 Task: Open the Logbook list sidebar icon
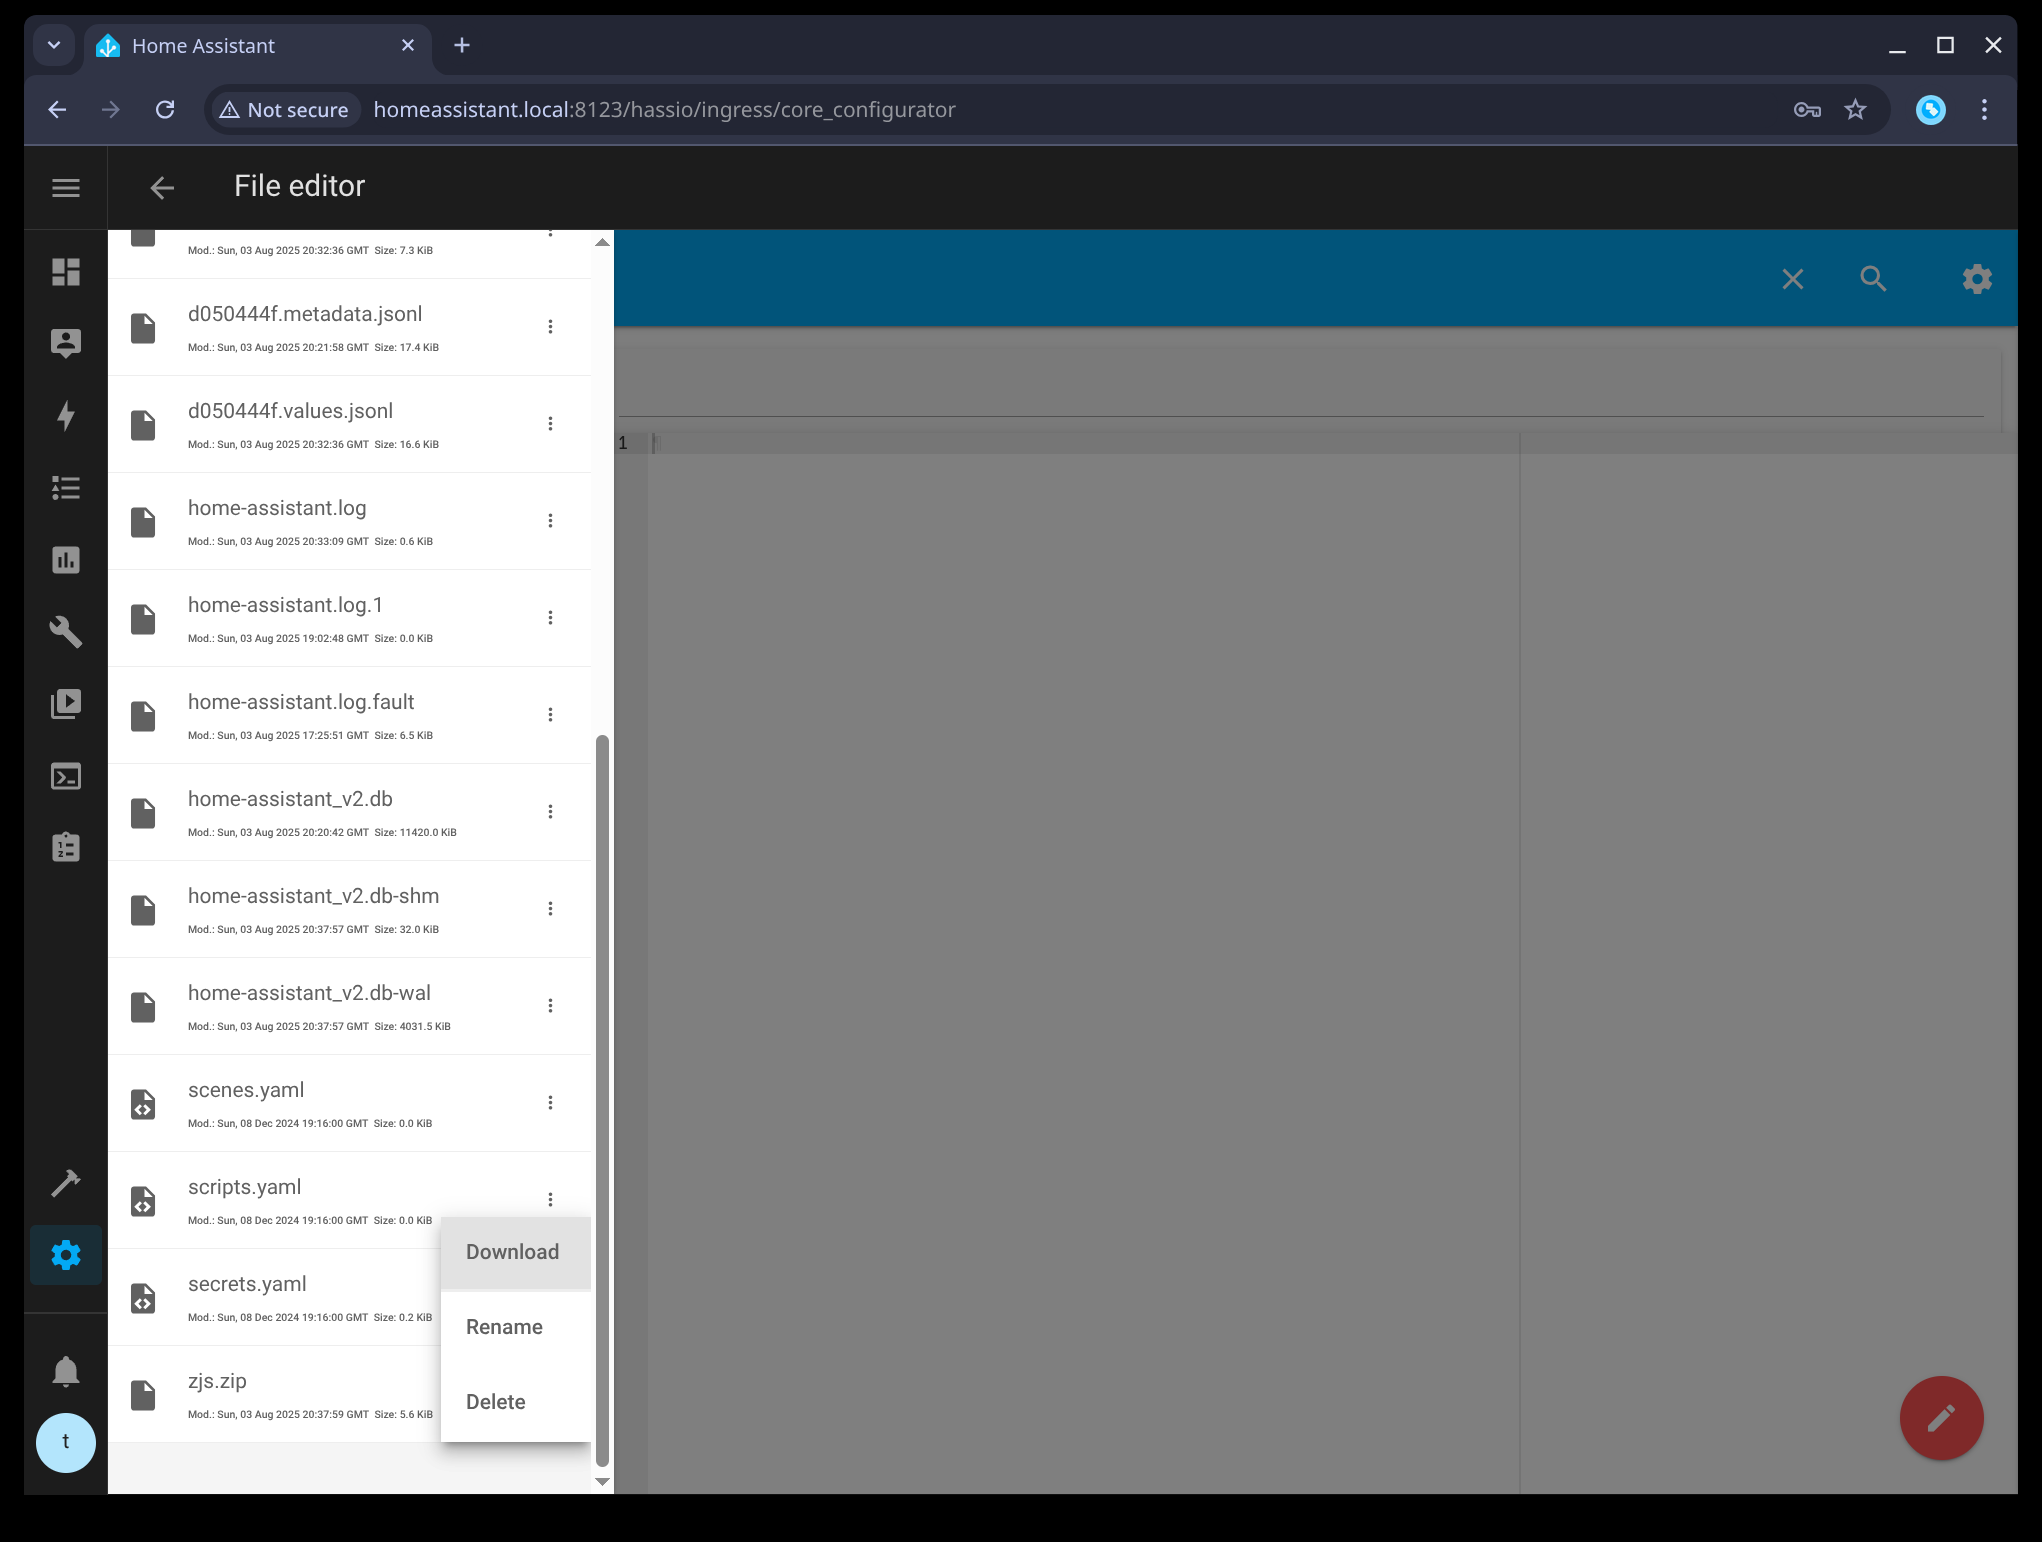[x=66, y=488]
